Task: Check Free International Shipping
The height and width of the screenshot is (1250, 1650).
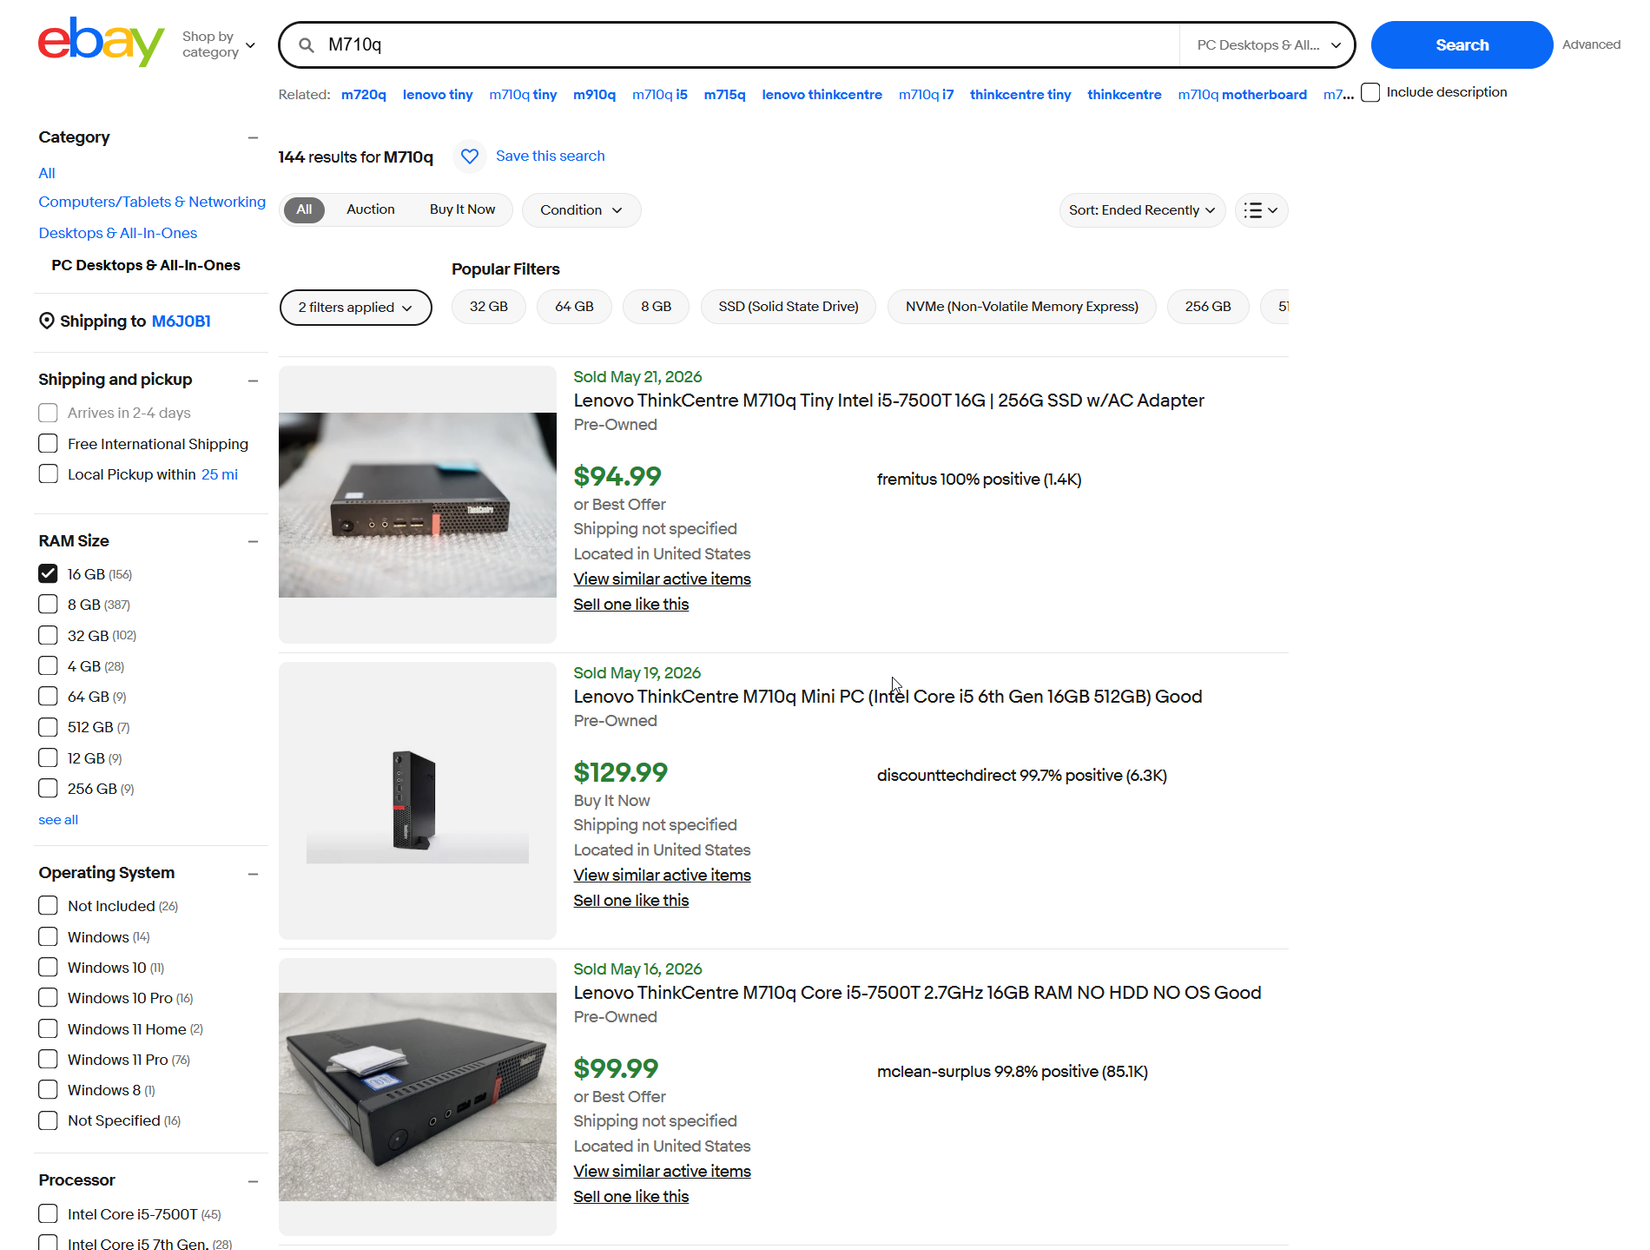Action: coord(48,443)
